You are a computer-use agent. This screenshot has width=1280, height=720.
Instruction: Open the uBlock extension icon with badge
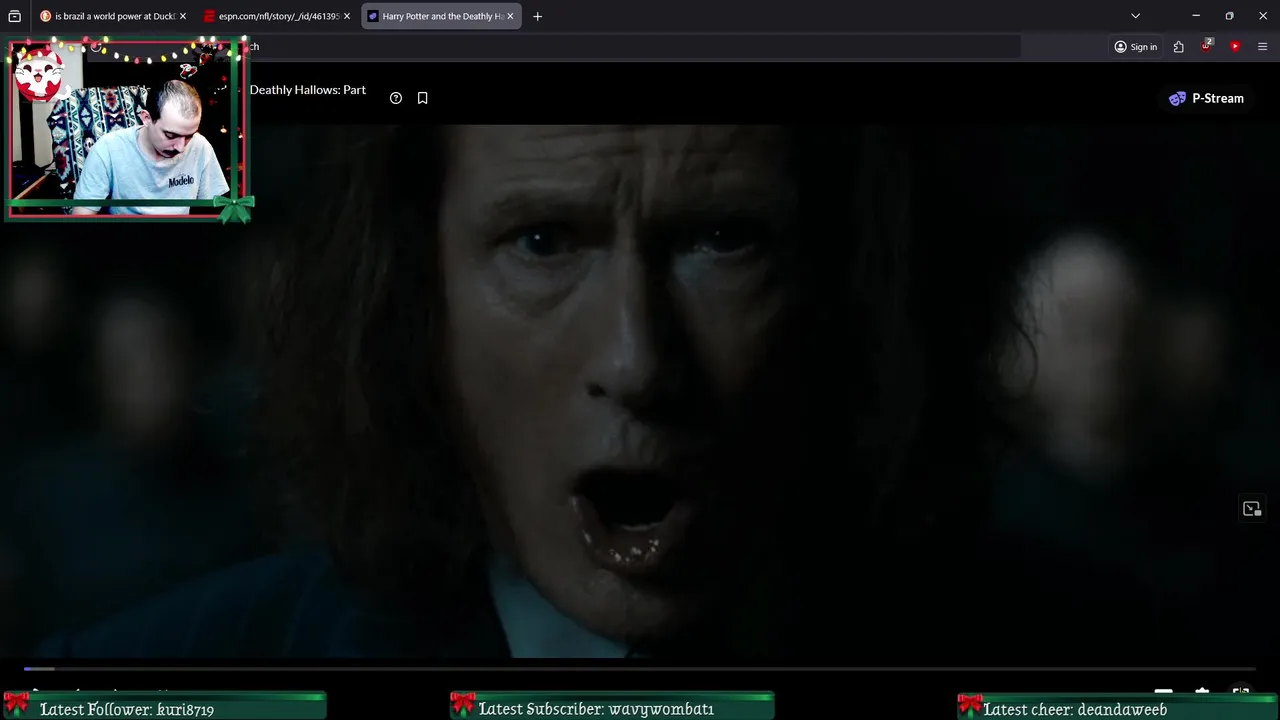click(x=1207, y=46)
